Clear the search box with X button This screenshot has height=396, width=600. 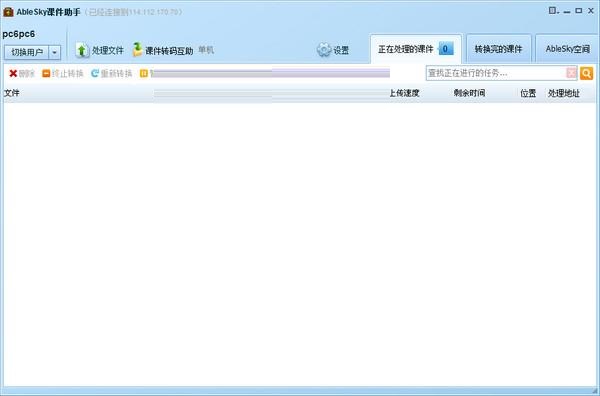coord(571,73)
